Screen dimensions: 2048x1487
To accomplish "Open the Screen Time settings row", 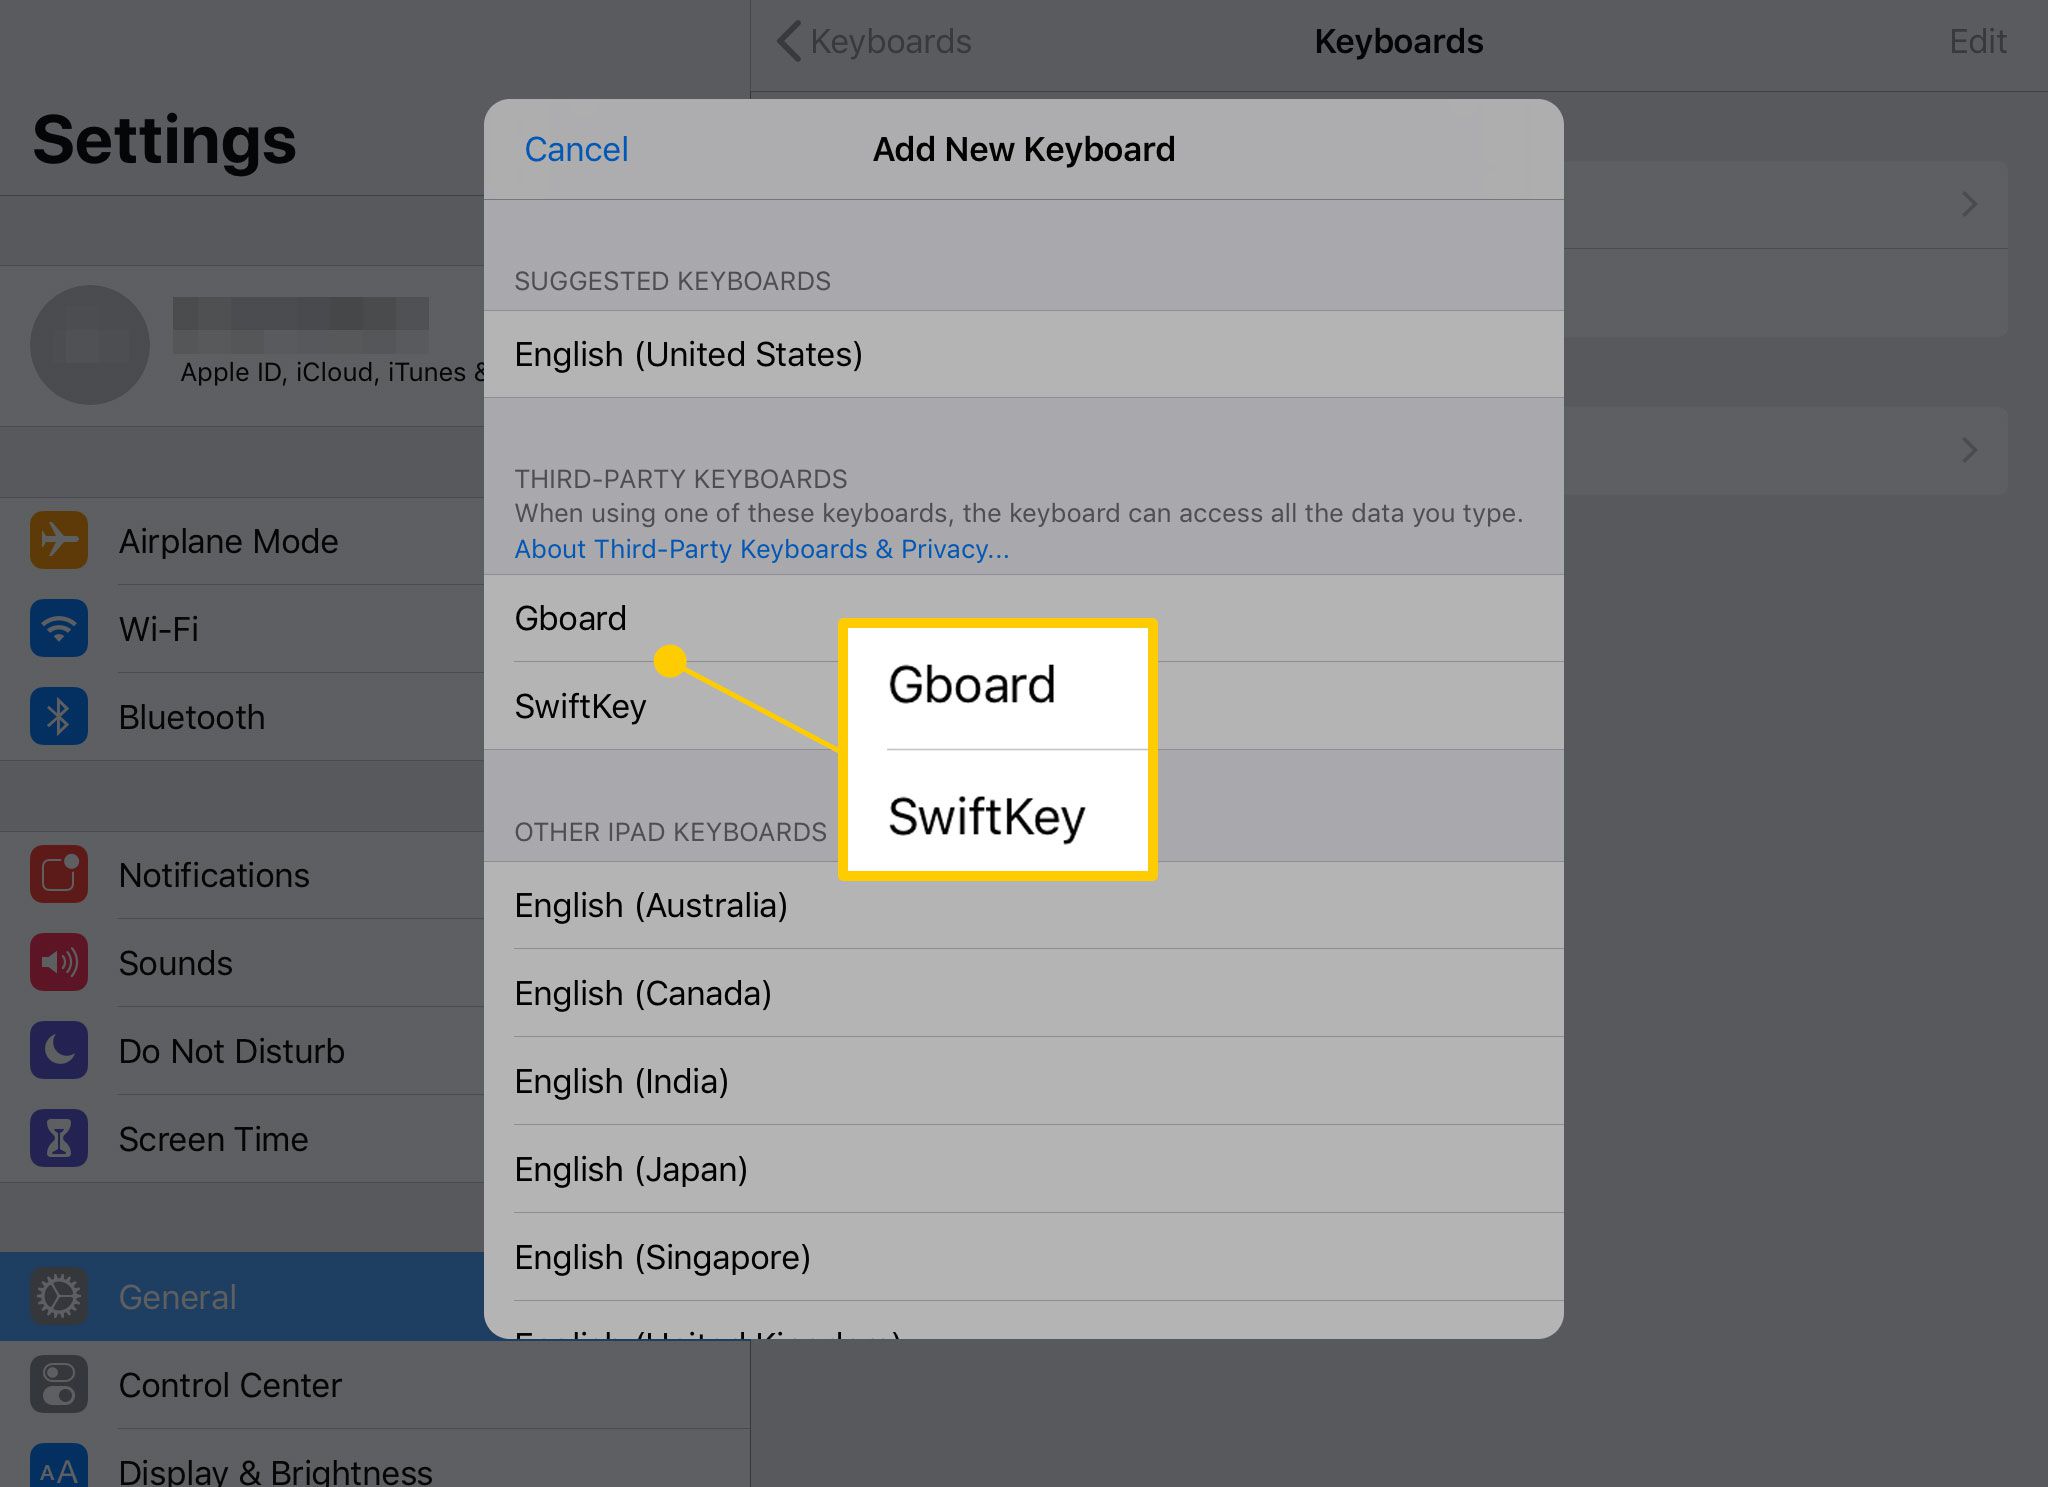I will click(242, 1138).
